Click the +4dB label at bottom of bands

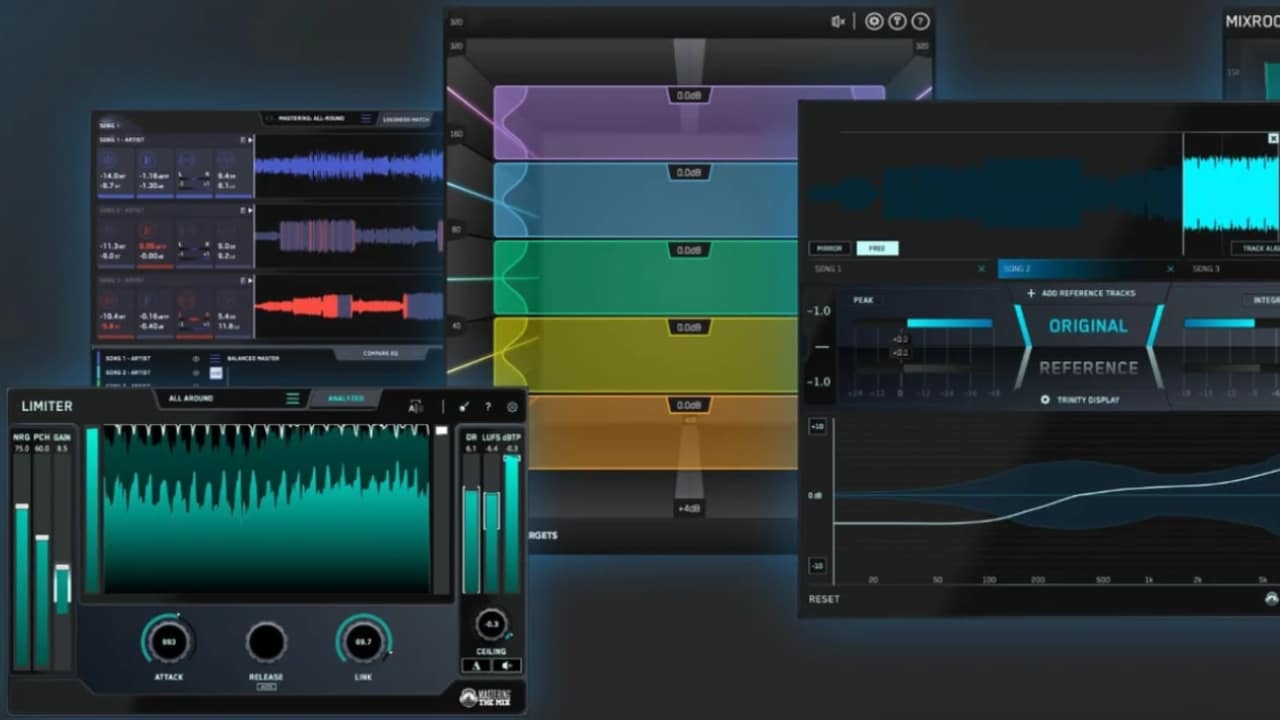click(x=690, y=508)
